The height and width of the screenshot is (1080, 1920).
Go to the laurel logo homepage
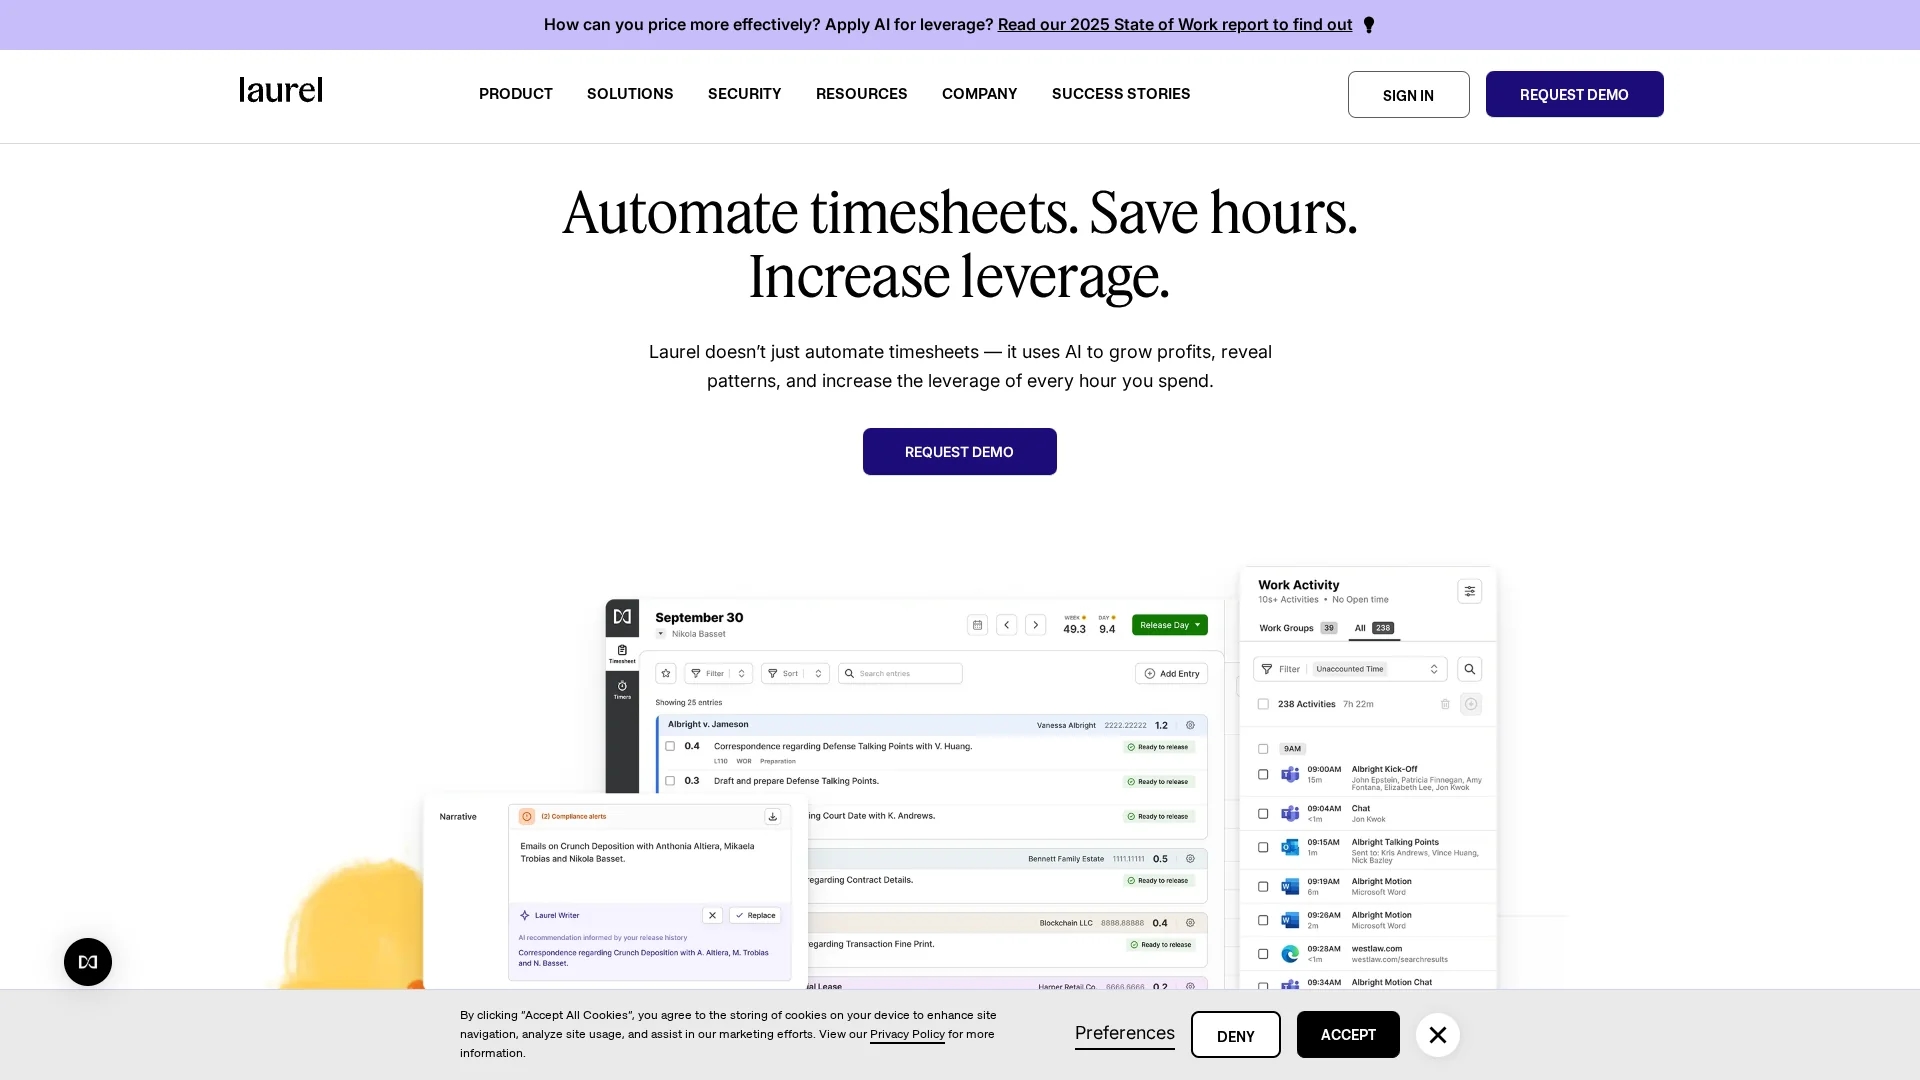281,91
